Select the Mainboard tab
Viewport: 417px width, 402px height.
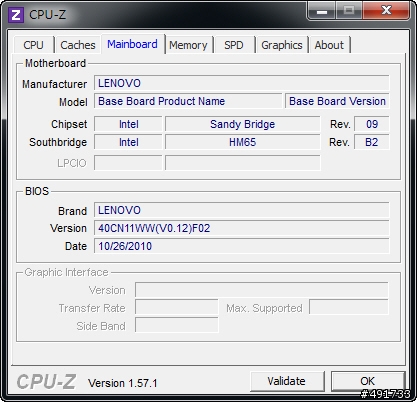(x=132, y=44)
